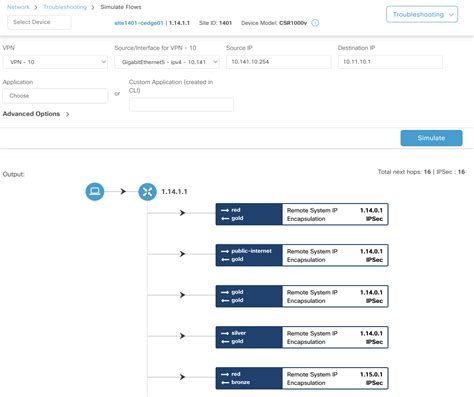The height and width of the screenshot is (397, 474).
Task: Click the Simulate button
Action: tap(431, 138)
